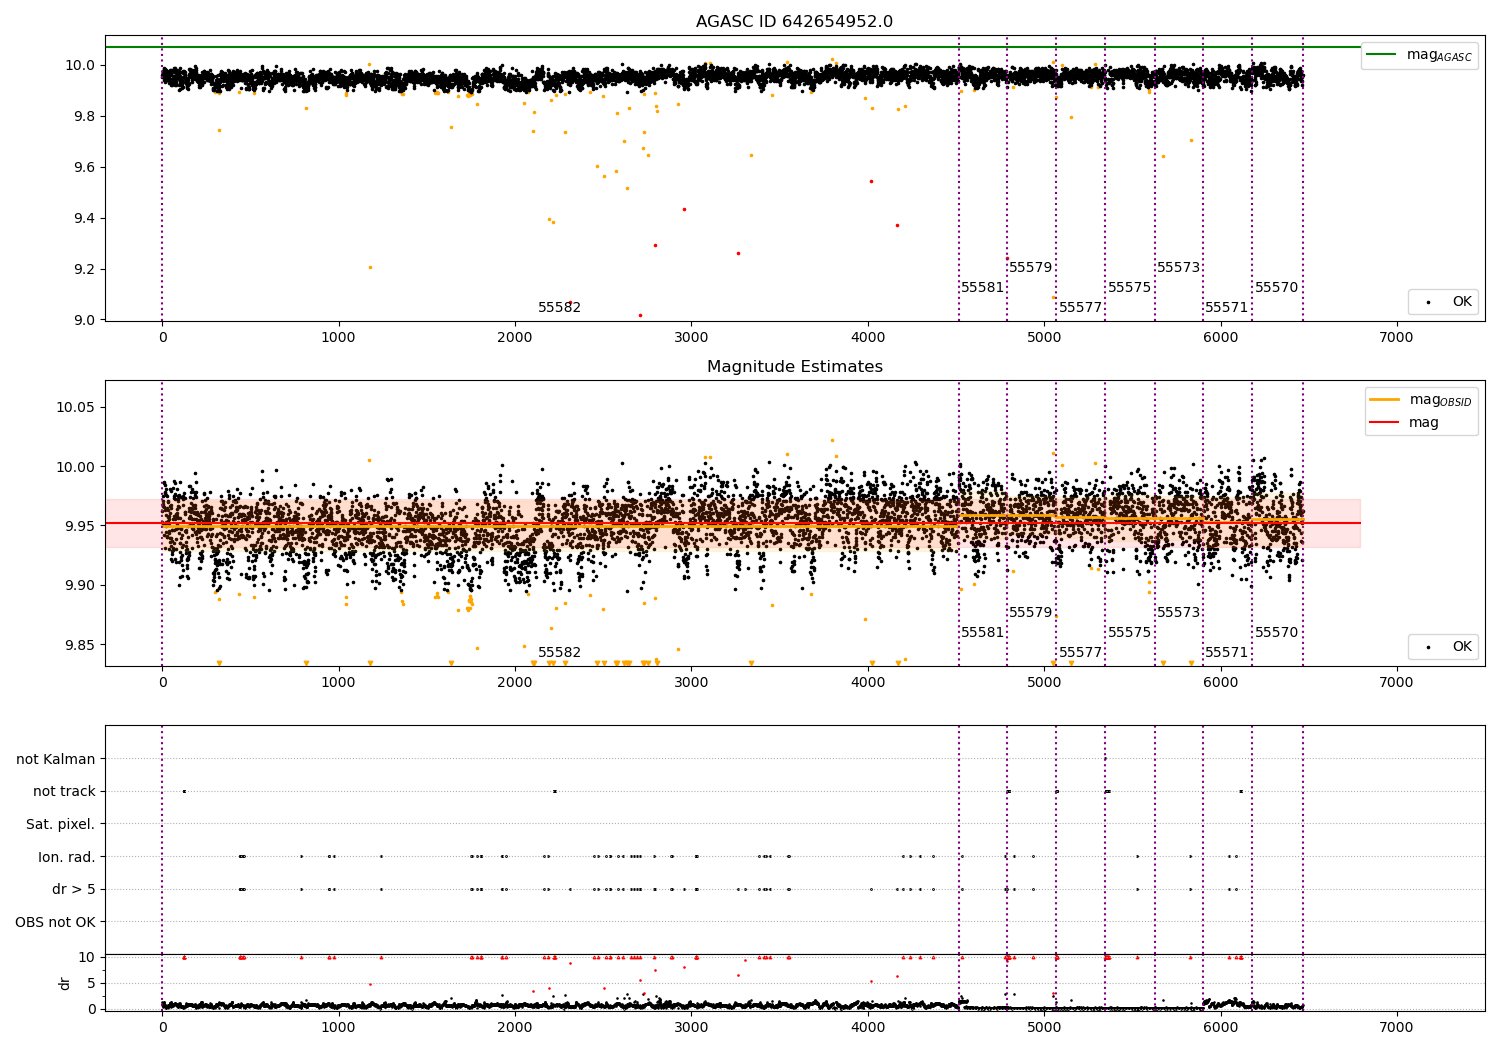
Task: Click the 3000 x-axis tick in top plot
Action: [x=691, y=338]
